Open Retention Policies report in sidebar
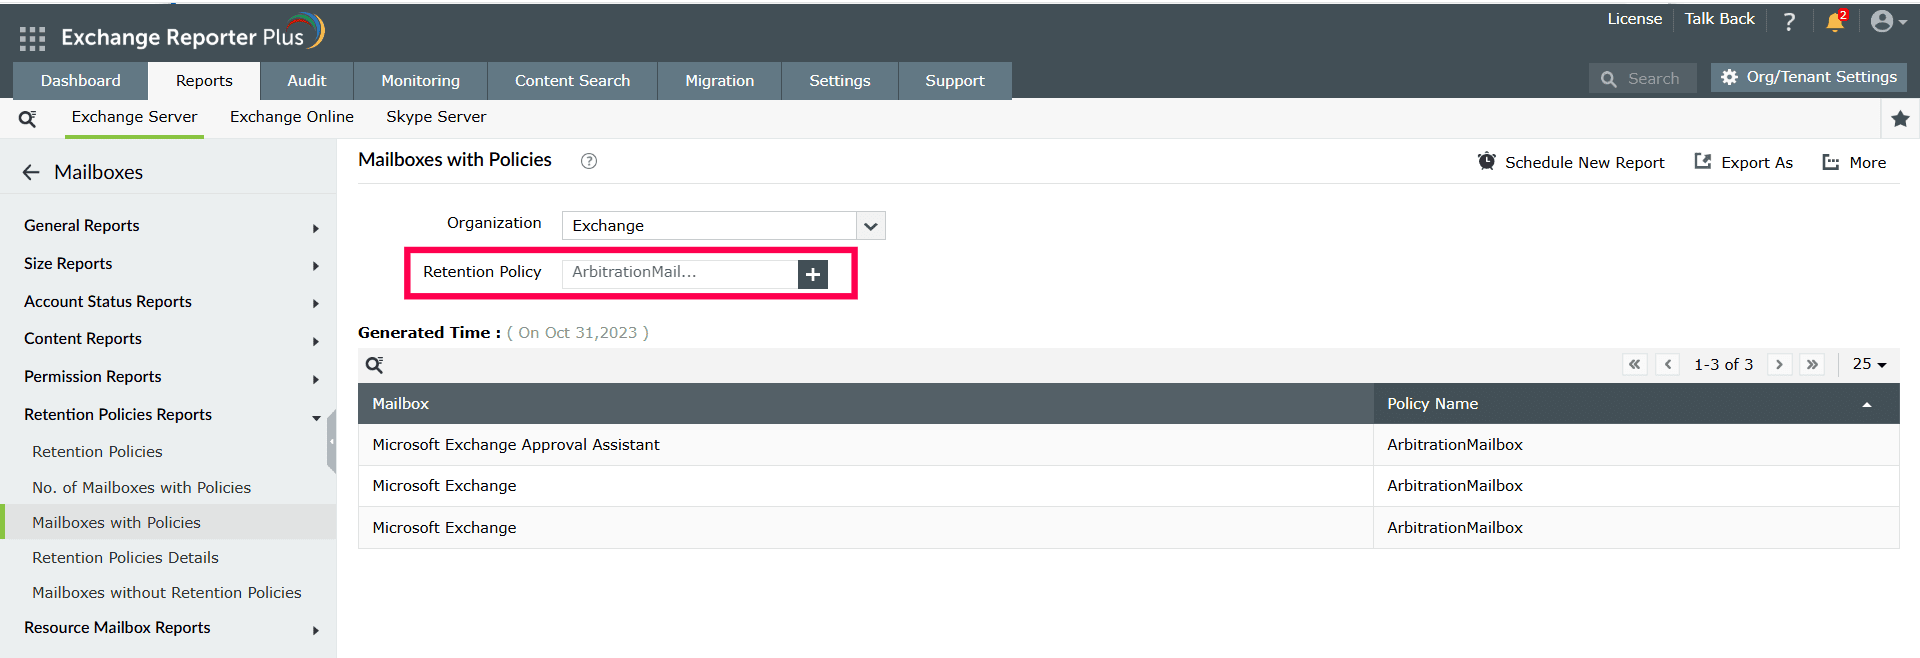The width and height of the screenshot is (1920, 658). coord(97,452)
